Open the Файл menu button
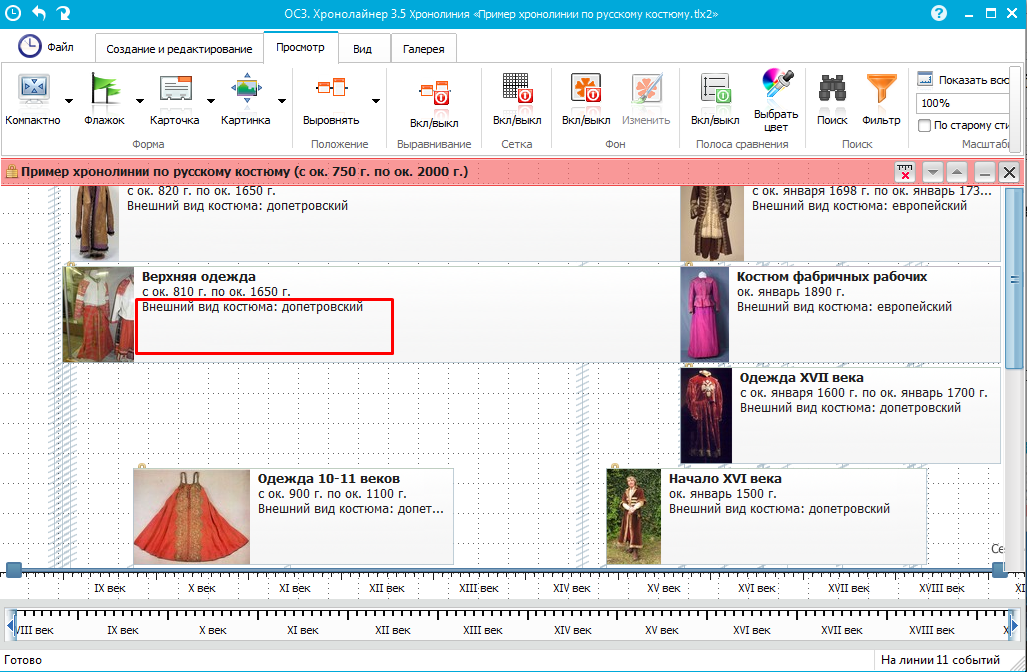This screenshot has width=1027, height=672. [x=46, y=47]
